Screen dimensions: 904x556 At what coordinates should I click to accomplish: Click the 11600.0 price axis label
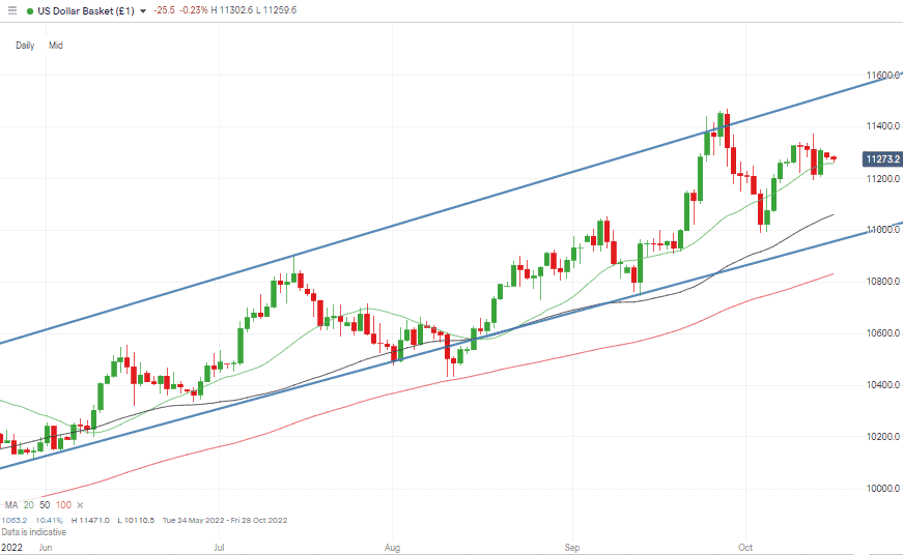coord(883,76)
